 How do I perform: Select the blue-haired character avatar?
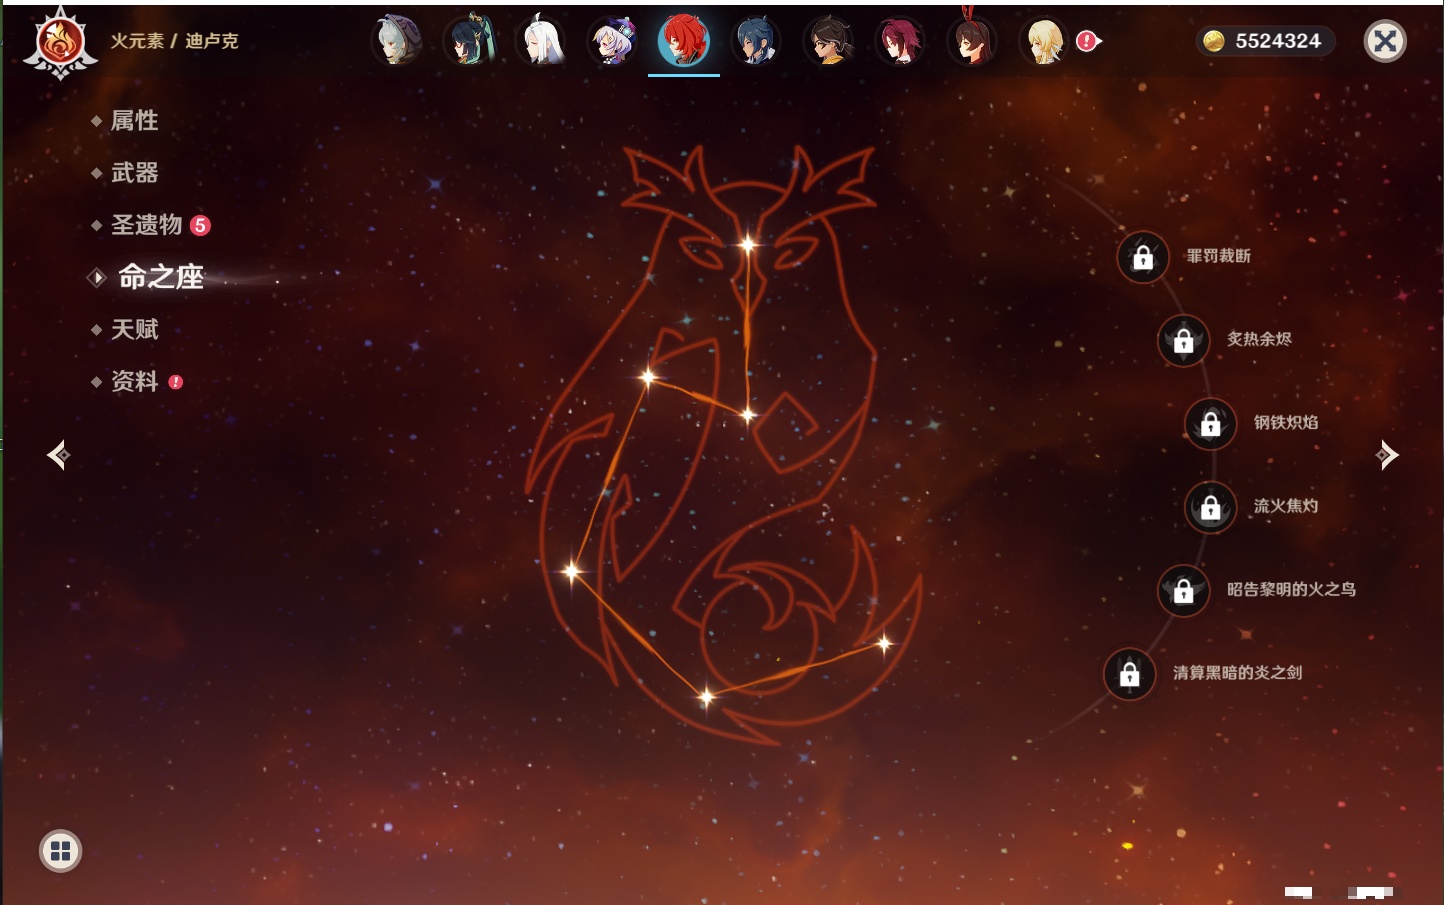pyautogui.click(x=756, y=41)
